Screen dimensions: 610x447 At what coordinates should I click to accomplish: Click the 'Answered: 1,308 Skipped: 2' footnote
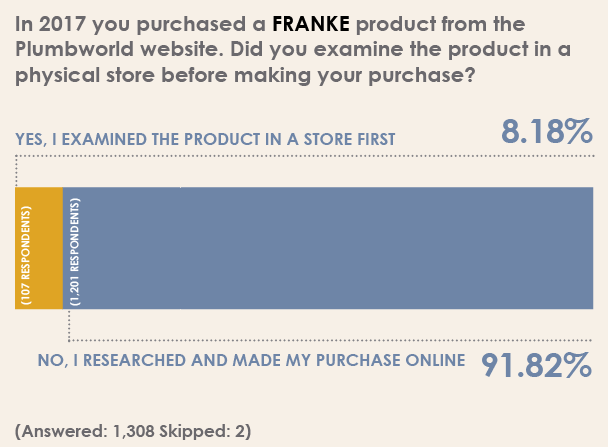pos(133,431)
